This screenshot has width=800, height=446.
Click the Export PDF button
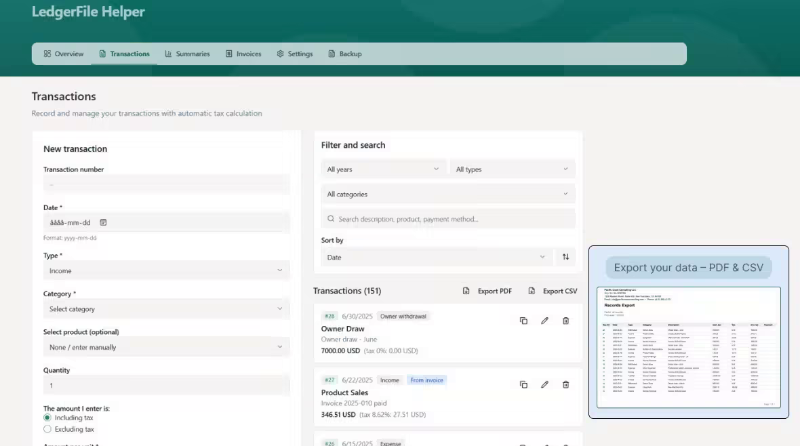(487, 291)
